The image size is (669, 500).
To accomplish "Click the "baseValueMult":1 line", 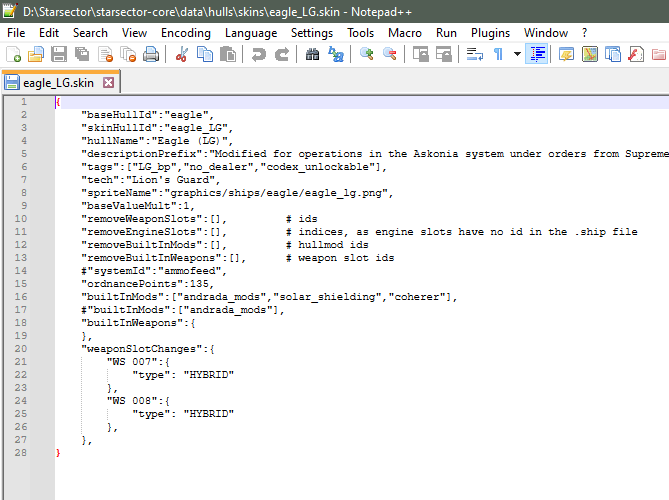I will pyautogui.click(x=138, y=206).
